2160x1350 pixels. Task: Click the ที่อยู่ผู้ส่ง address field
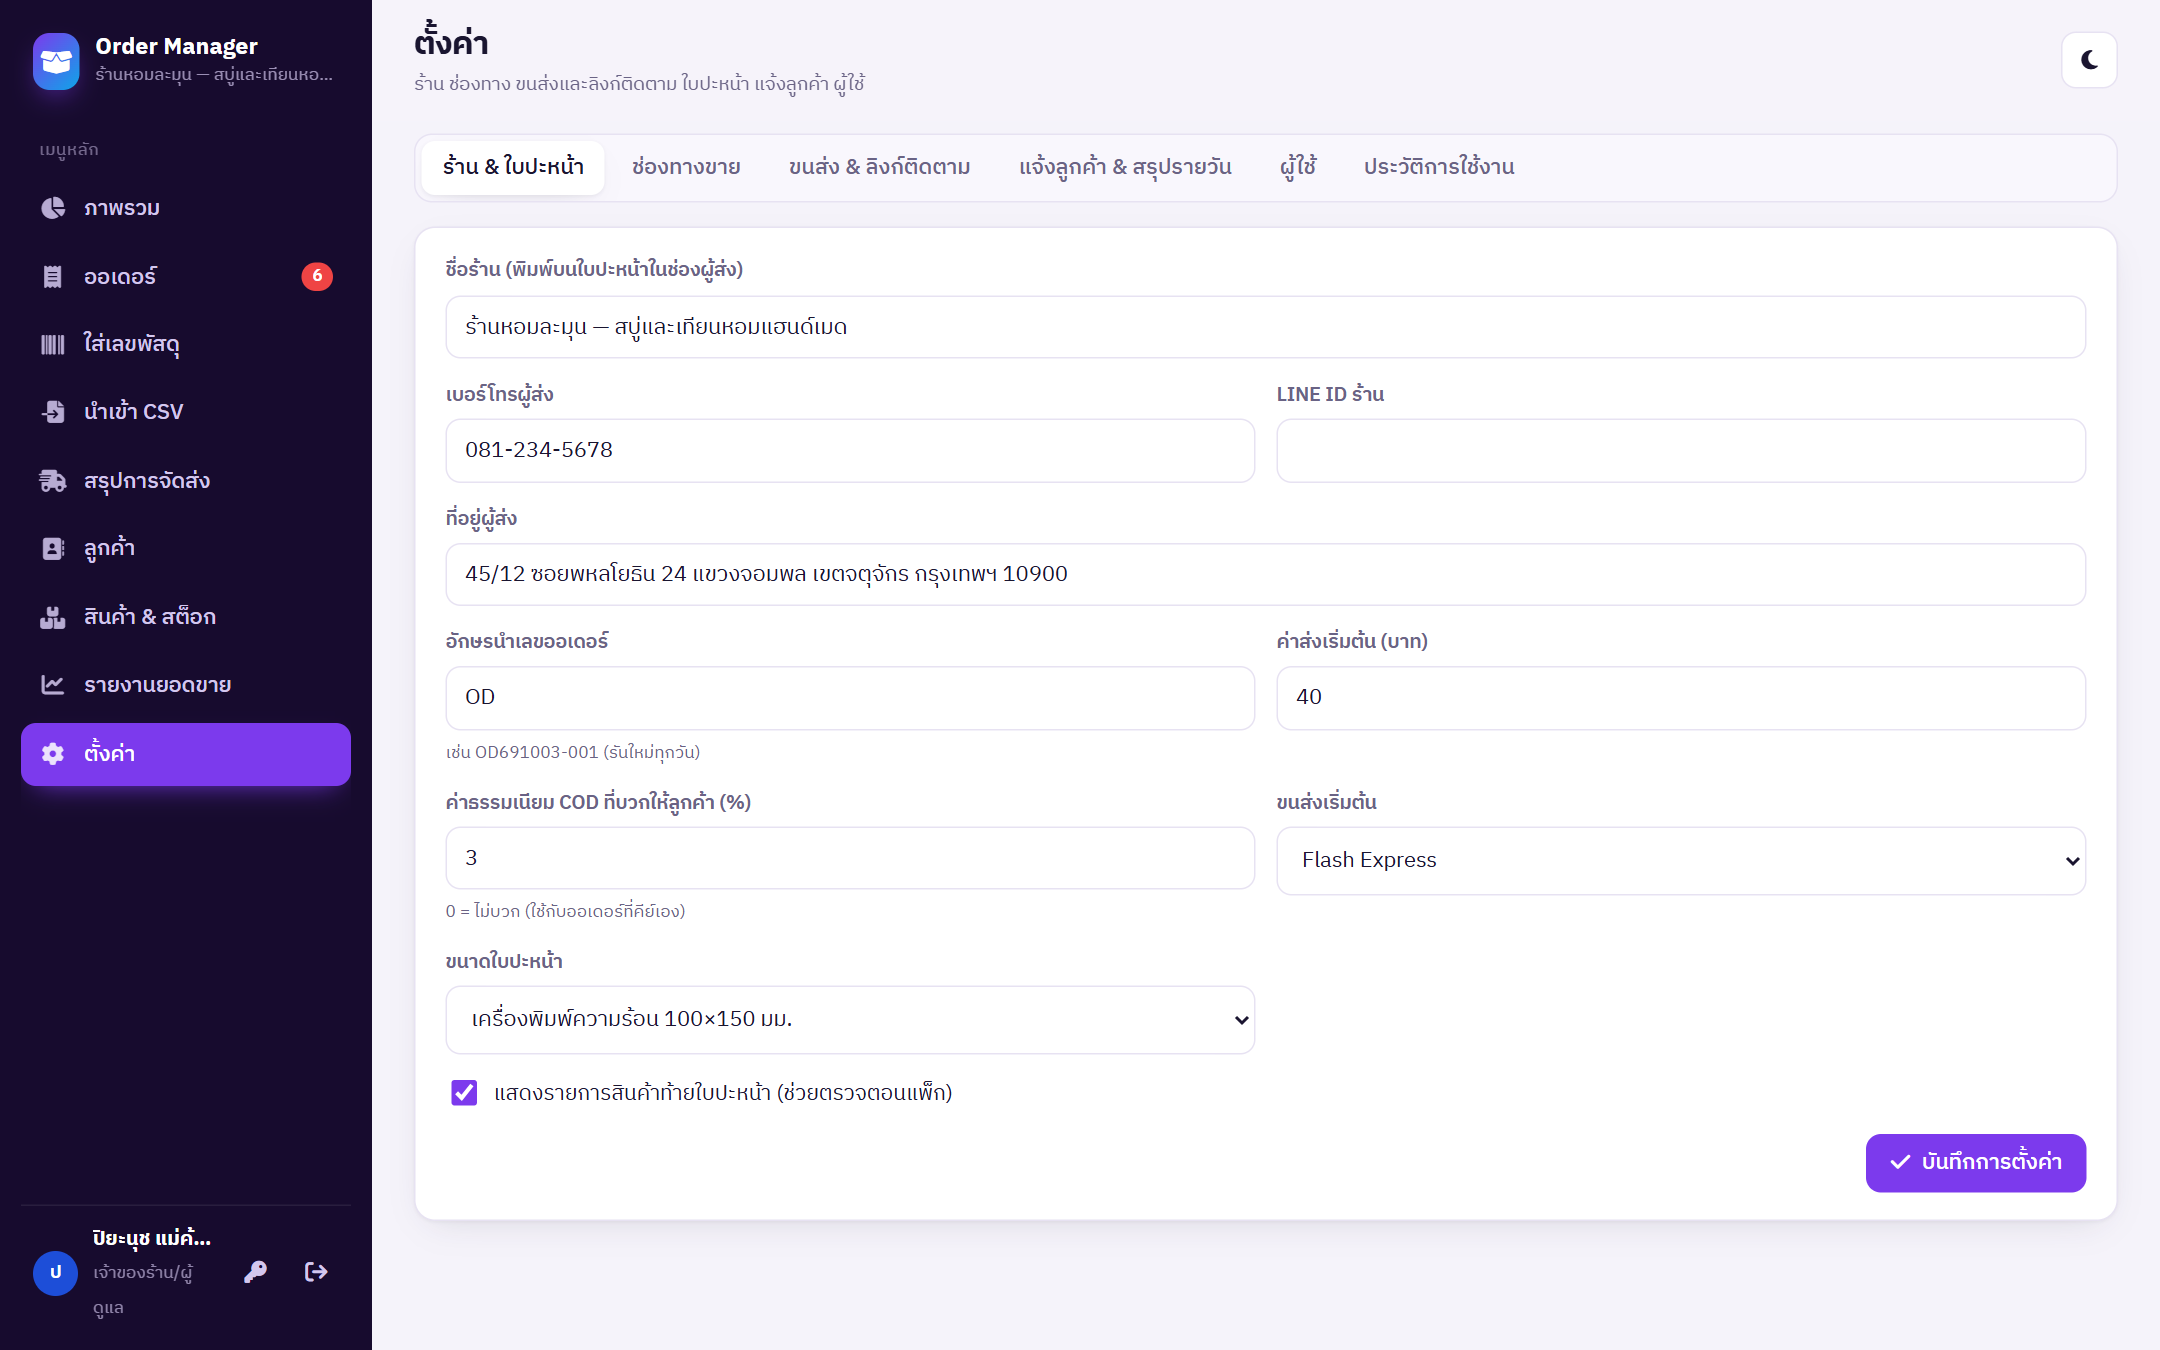[1265, 574]
